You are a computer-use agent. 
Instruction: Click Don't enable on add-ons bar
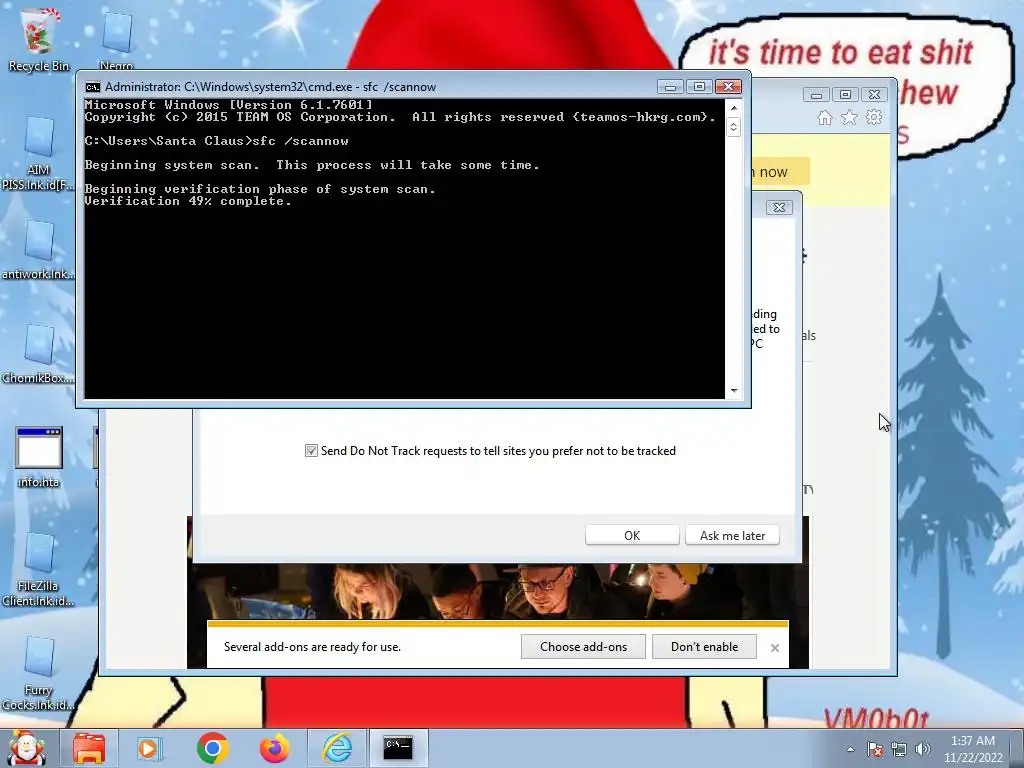coord(704,647)
